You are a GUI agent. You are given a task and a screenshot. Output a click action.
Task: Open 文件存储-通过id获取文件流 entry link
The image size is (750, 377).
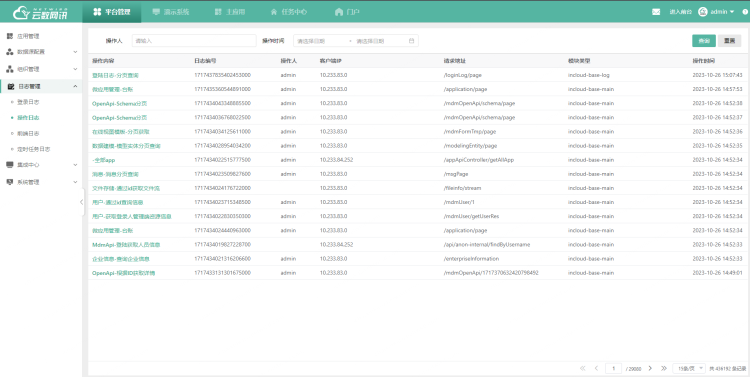click(x=126, y=188)
